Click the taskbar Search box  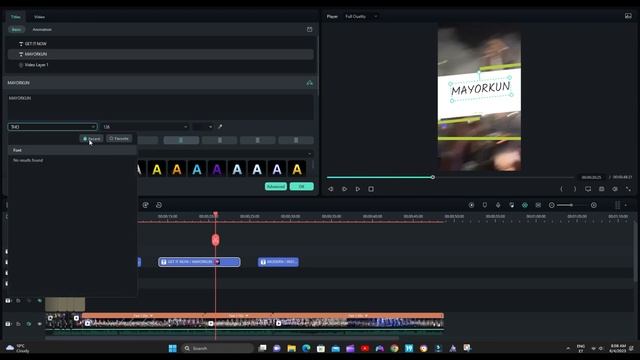click(218, 348)
